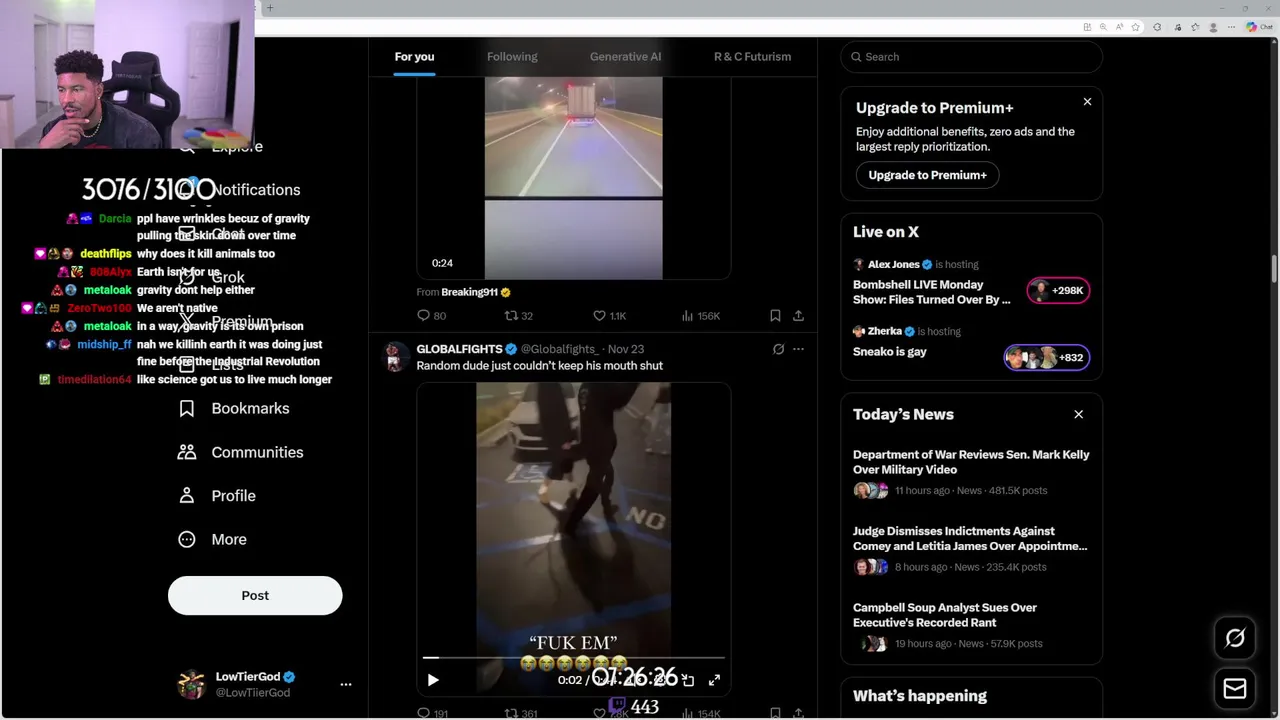Open browser split screen icon

(1087, 27)
